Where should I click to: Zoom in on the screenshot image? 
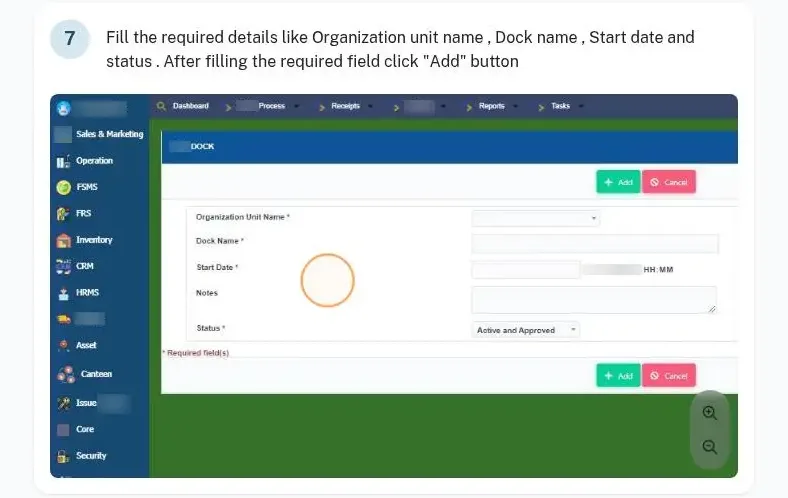tap(710, 413)
